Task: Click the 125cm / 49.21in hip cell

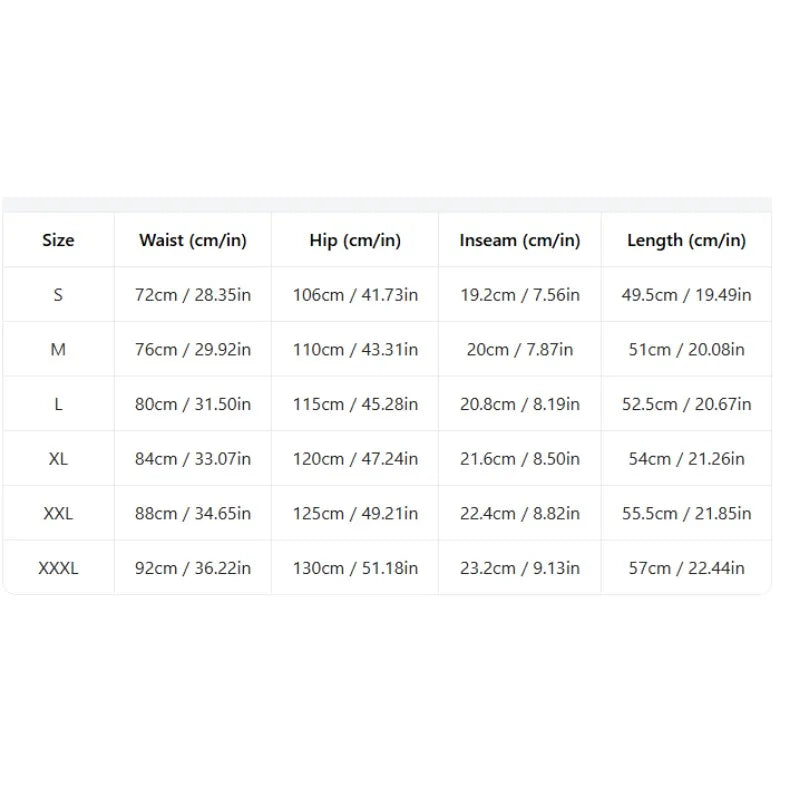Action: pyautogui.click(x=355, y=513)
